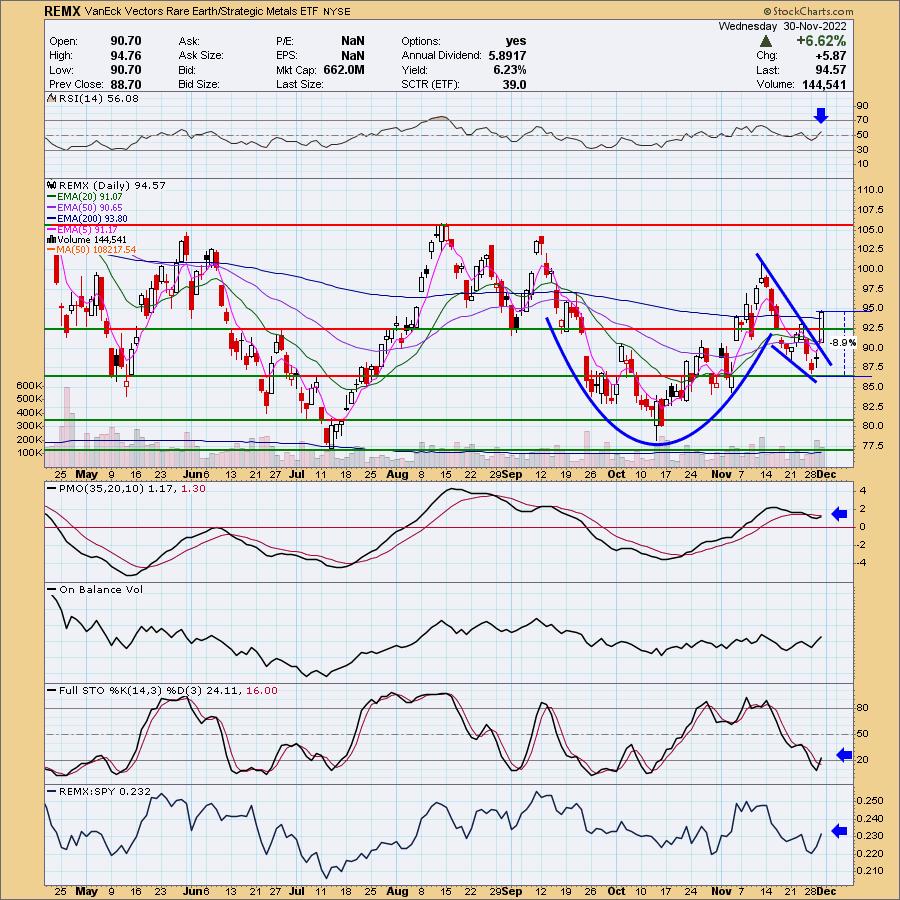
Task: Click the 110.0 price axis label
Action: point(871,190)
